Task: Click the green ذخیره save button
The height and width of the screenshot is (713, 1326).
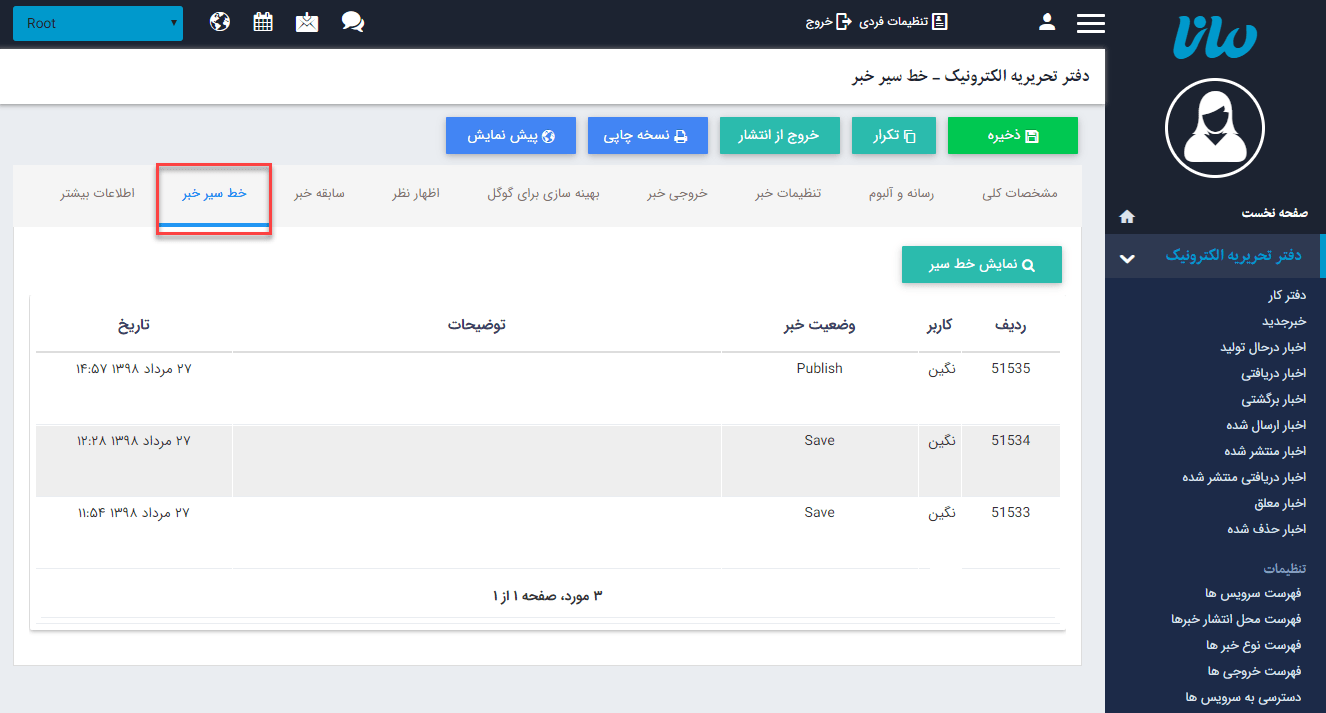Action: pyautogui.click(x=1012, y=135)
